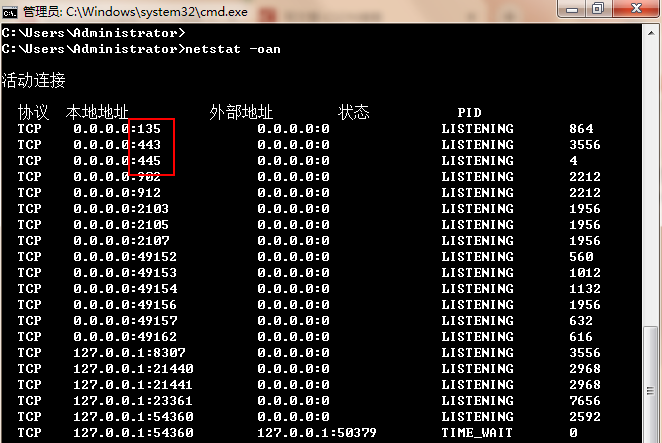662x443 pixels.
Task: Maximize the cmd.exe window
Action: [598, 9]
